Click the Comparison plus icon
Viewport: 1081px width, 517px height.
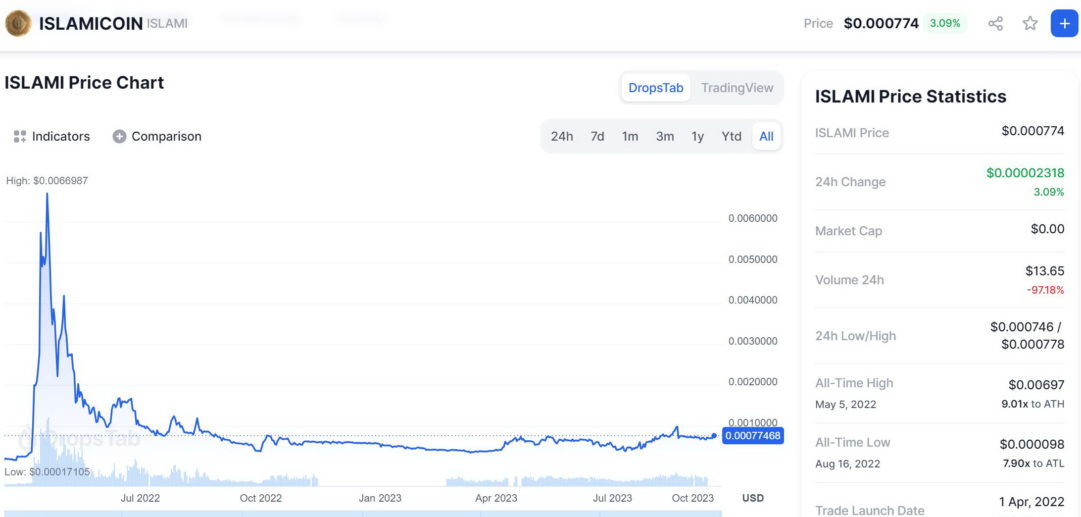[119, 136]
